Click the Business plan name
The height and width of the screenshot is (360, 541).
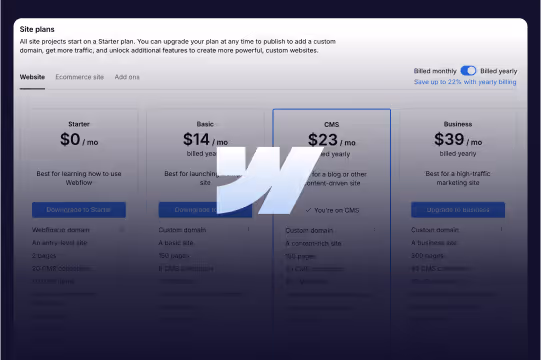pos(458,124)
